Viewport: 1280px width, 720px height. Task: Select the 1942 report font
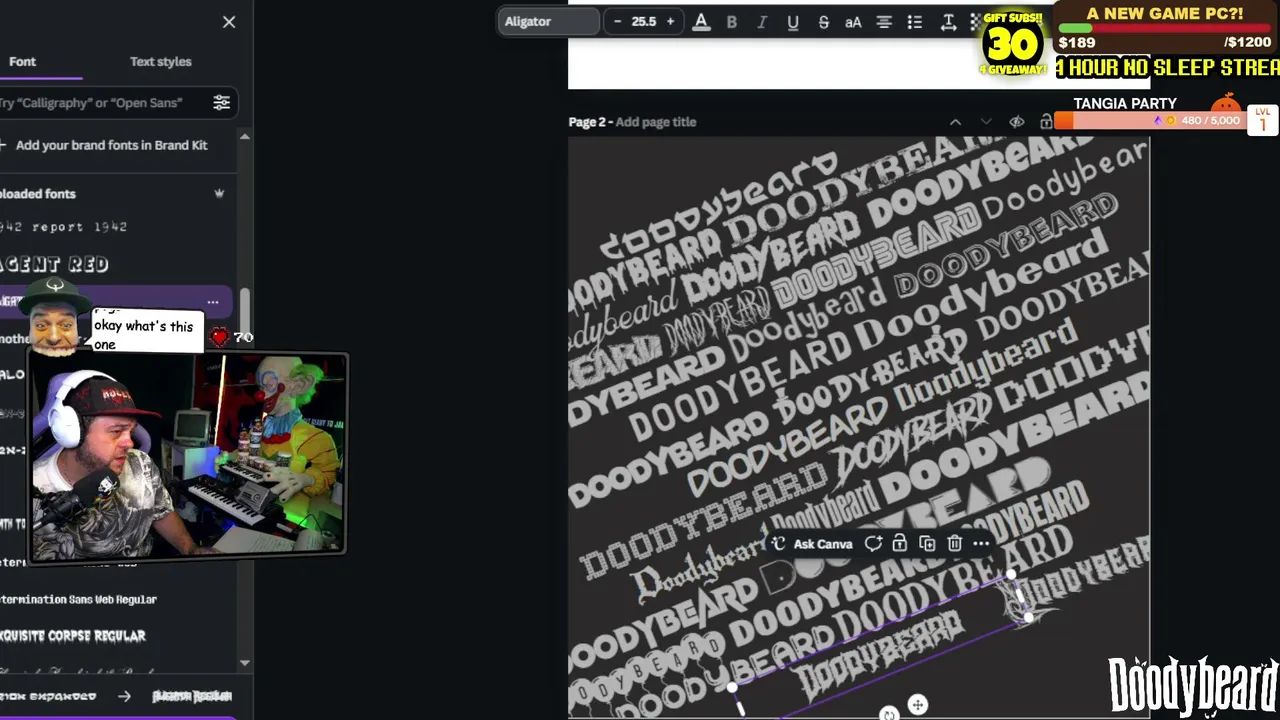(64, 227)
